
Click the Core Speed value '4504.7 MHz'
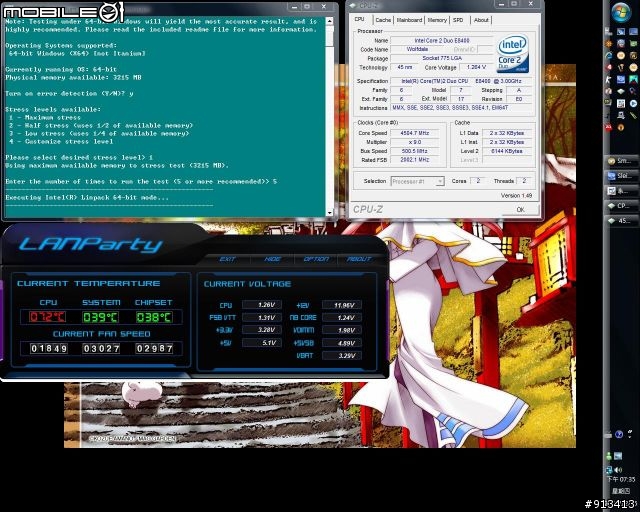415,133
